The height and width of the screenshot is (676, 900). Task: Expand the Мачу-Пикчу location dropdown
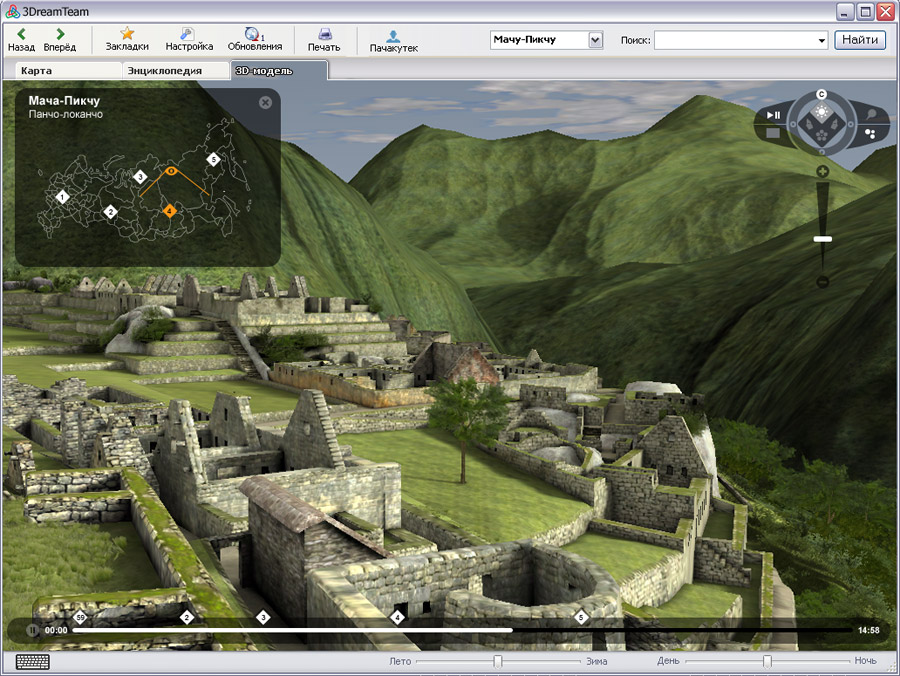596,40
